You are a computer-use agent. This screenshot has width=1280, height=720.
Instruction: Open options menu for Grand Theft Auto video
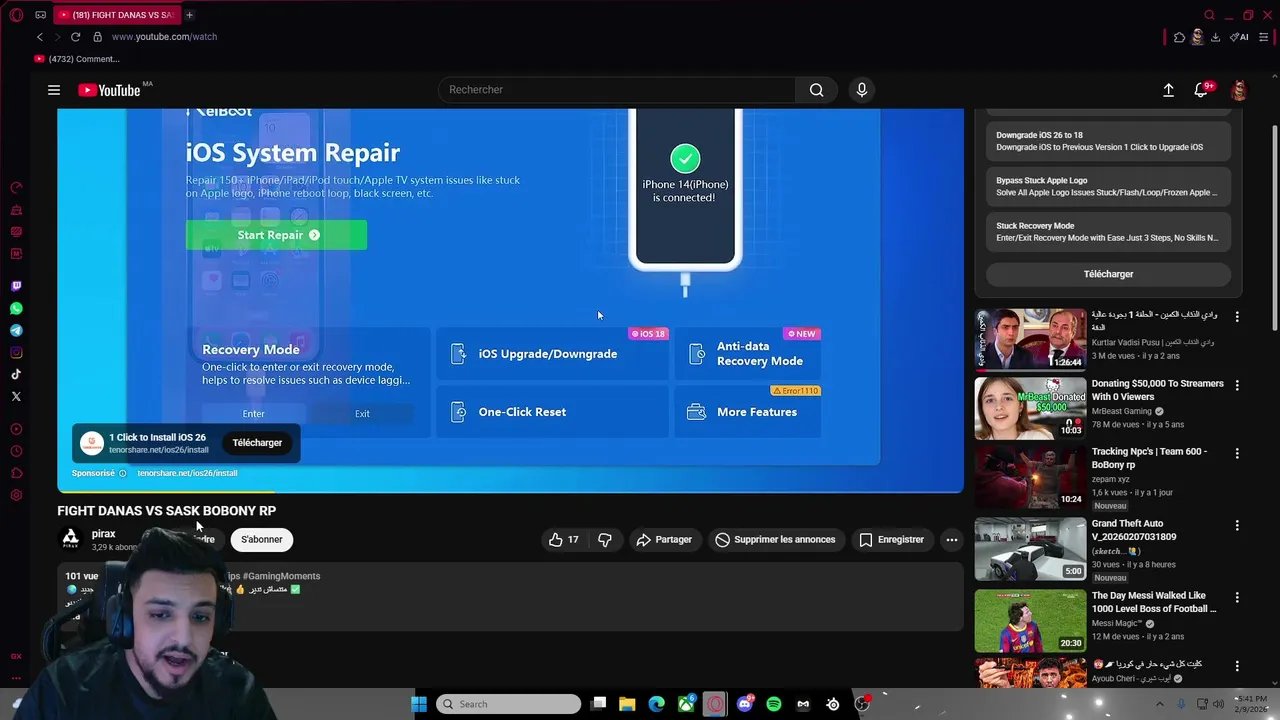1237,525
